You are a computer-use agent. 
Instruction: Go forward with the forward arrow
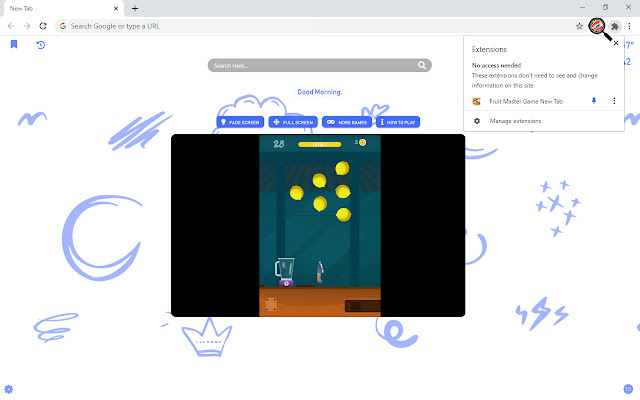tap(27, 26)
